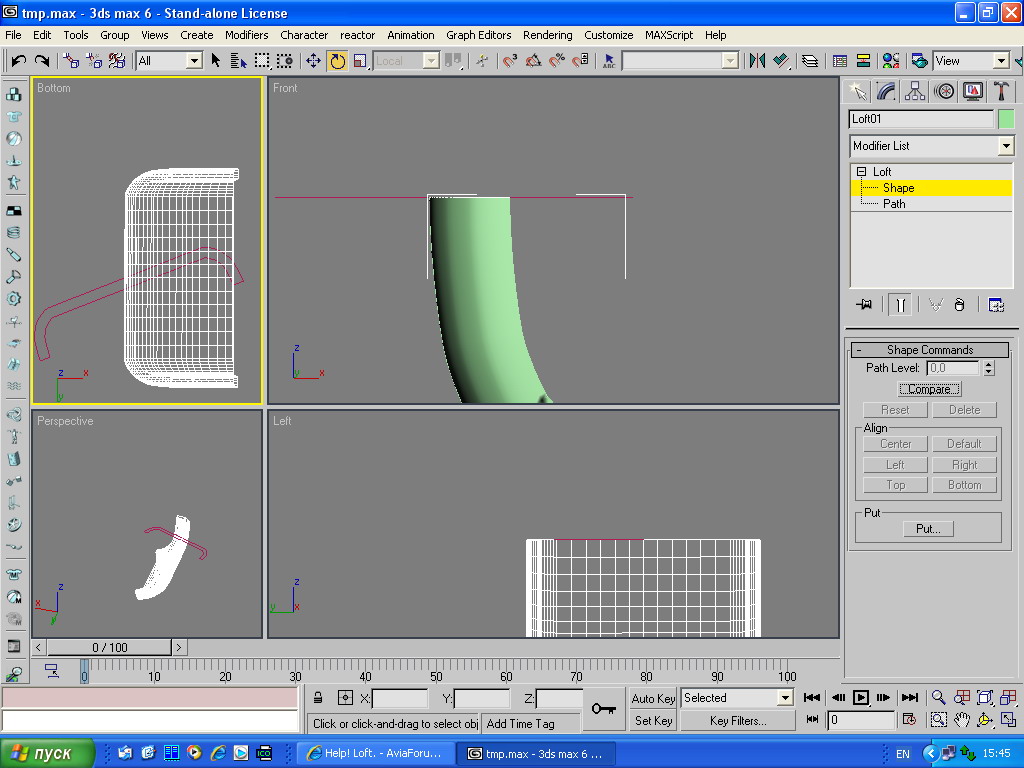The height and width of the screenshot is (768, 1024).
Task: Open the Rendering menu
Action: pyautogui.click(x=547, y=35)
